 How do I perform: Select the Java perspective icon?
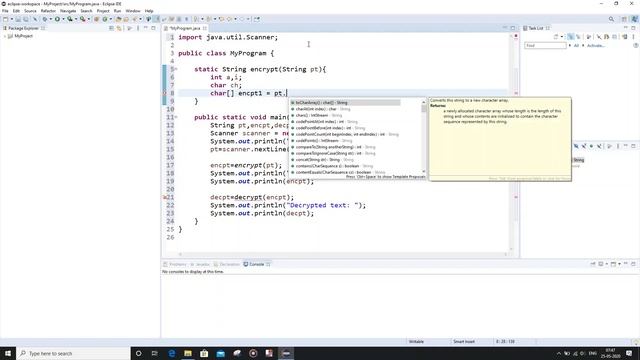[634, 19]
